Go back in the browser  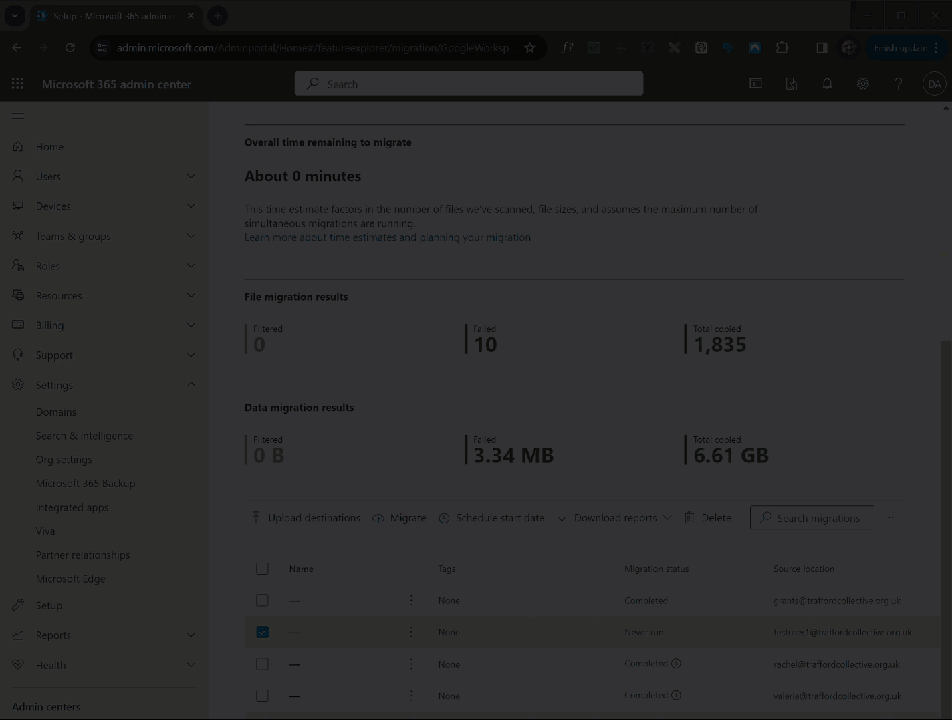[16, 47]
